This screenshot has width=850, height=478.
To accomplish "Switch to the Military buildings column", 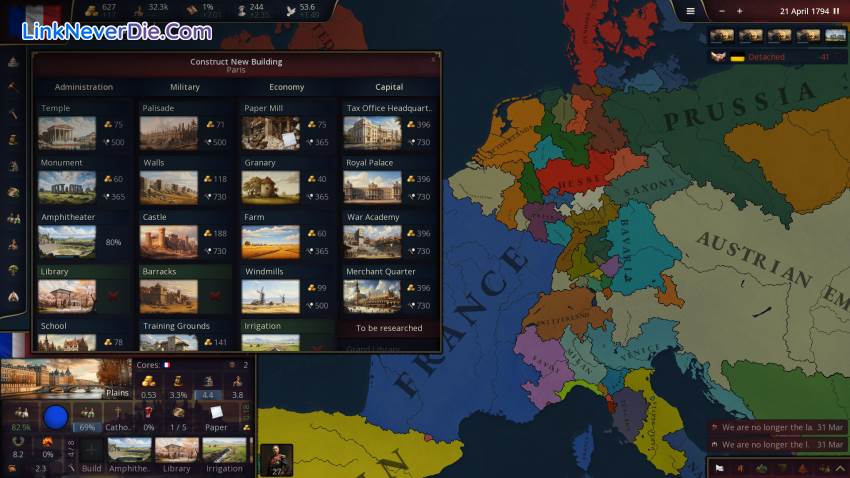I will point(185,87).
